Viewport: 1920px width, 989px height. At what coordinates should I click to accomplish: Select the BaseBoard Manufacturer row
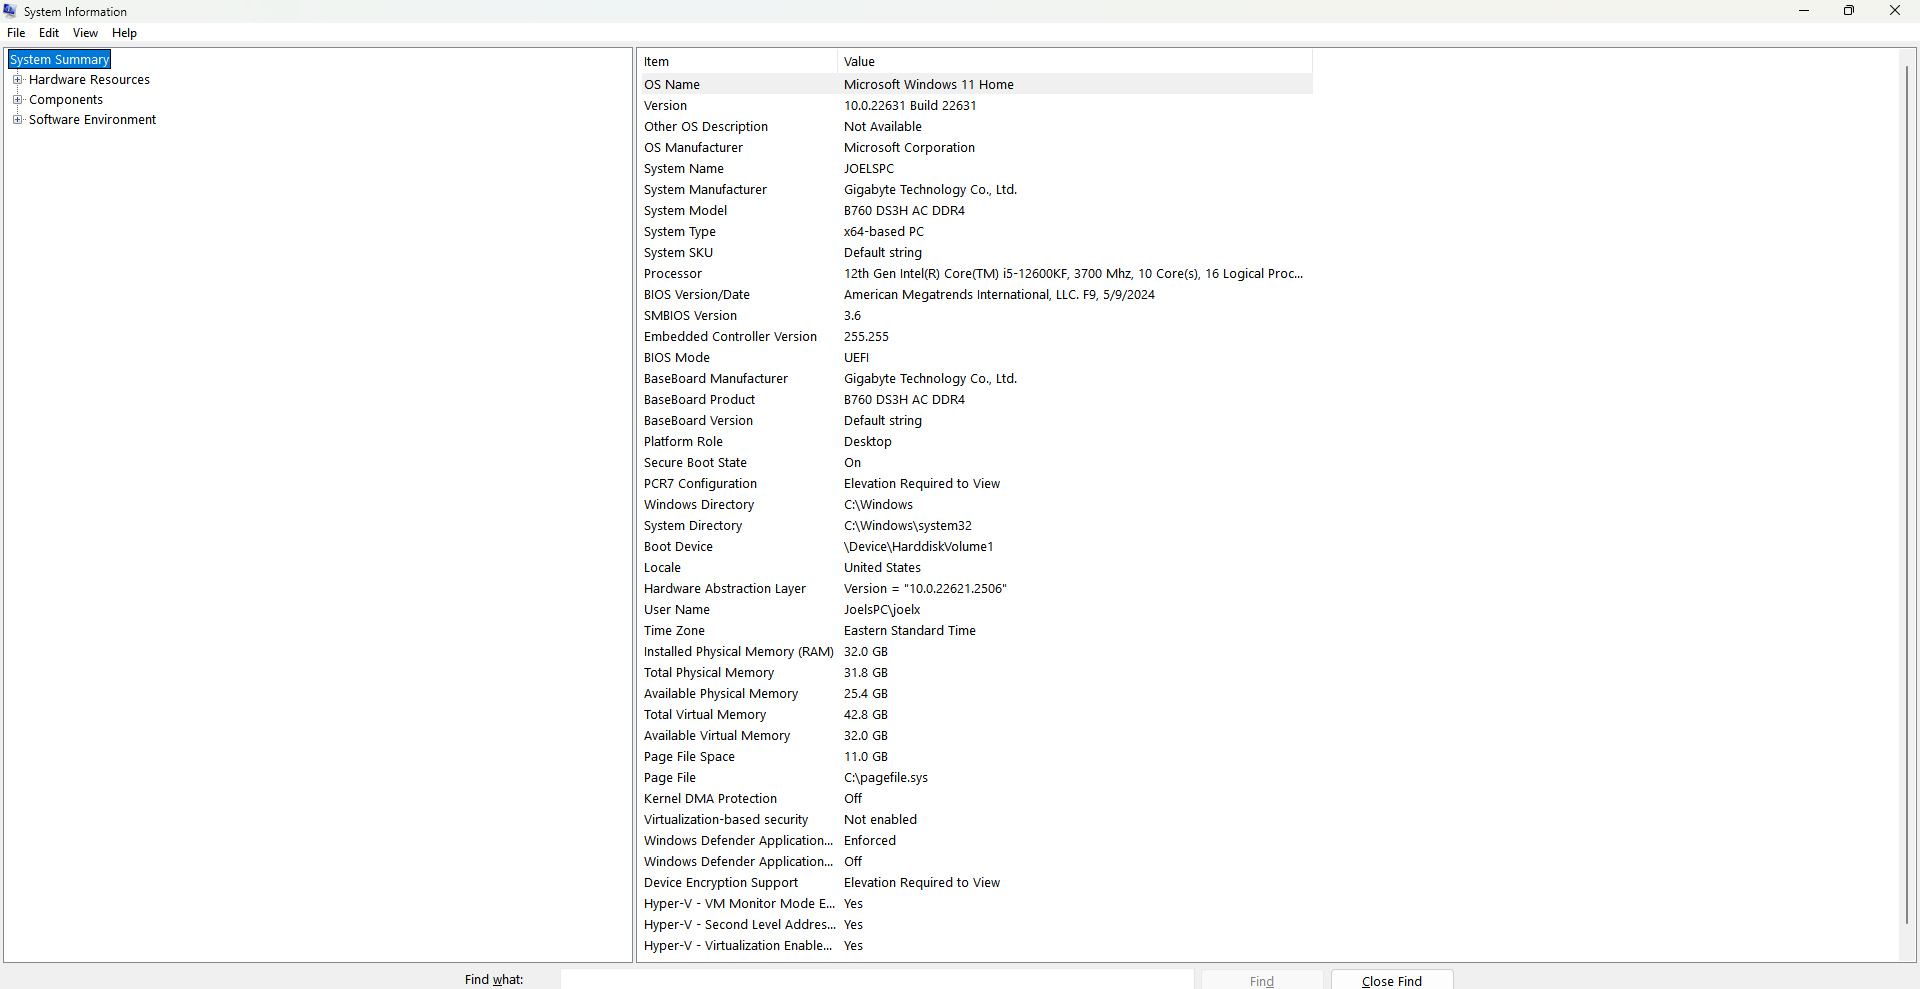[x=976, y=379]
